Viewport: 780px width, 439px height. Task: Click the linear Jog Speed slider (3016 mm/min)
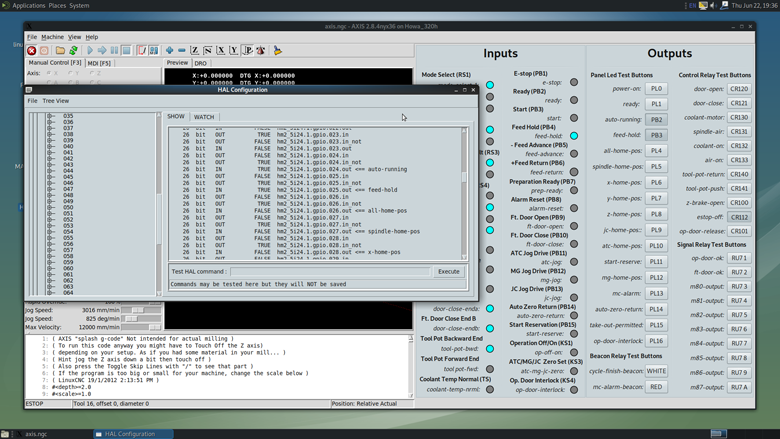pyautogui.click(x=142, y=310)
